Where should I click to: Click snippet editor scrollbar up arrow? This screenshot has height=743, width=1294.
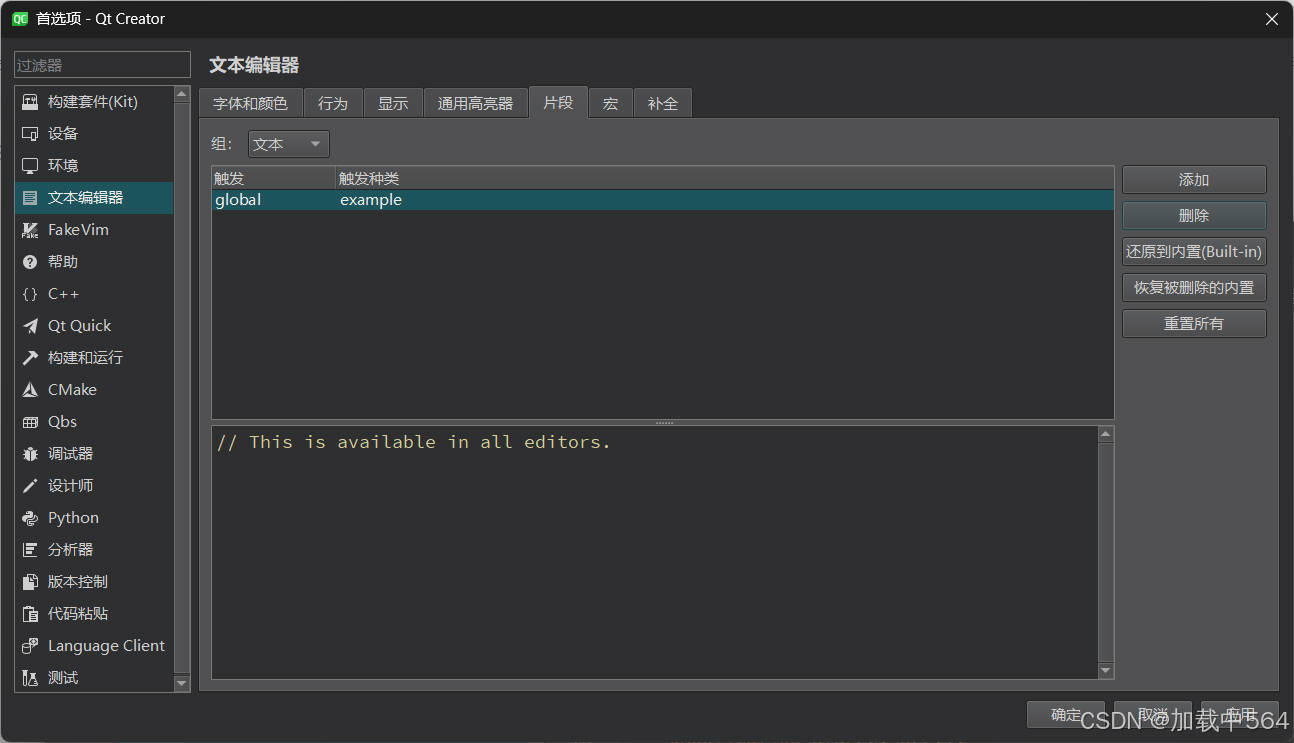click(x=1105, y=434)
